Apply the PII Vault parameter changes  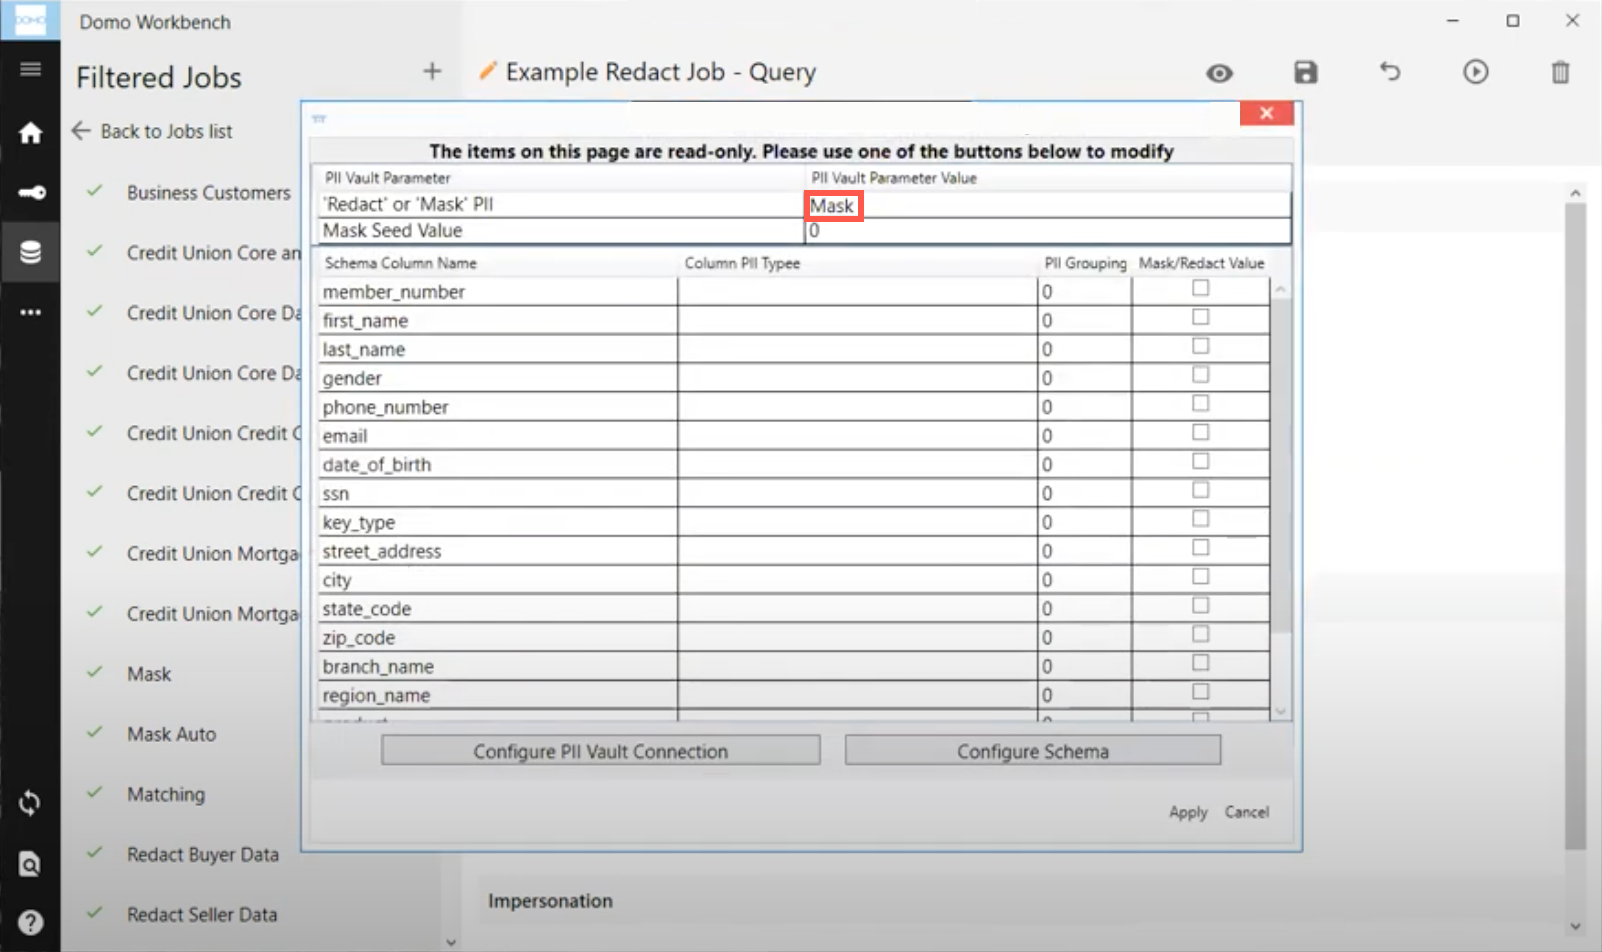click(x=1187, y=812)
